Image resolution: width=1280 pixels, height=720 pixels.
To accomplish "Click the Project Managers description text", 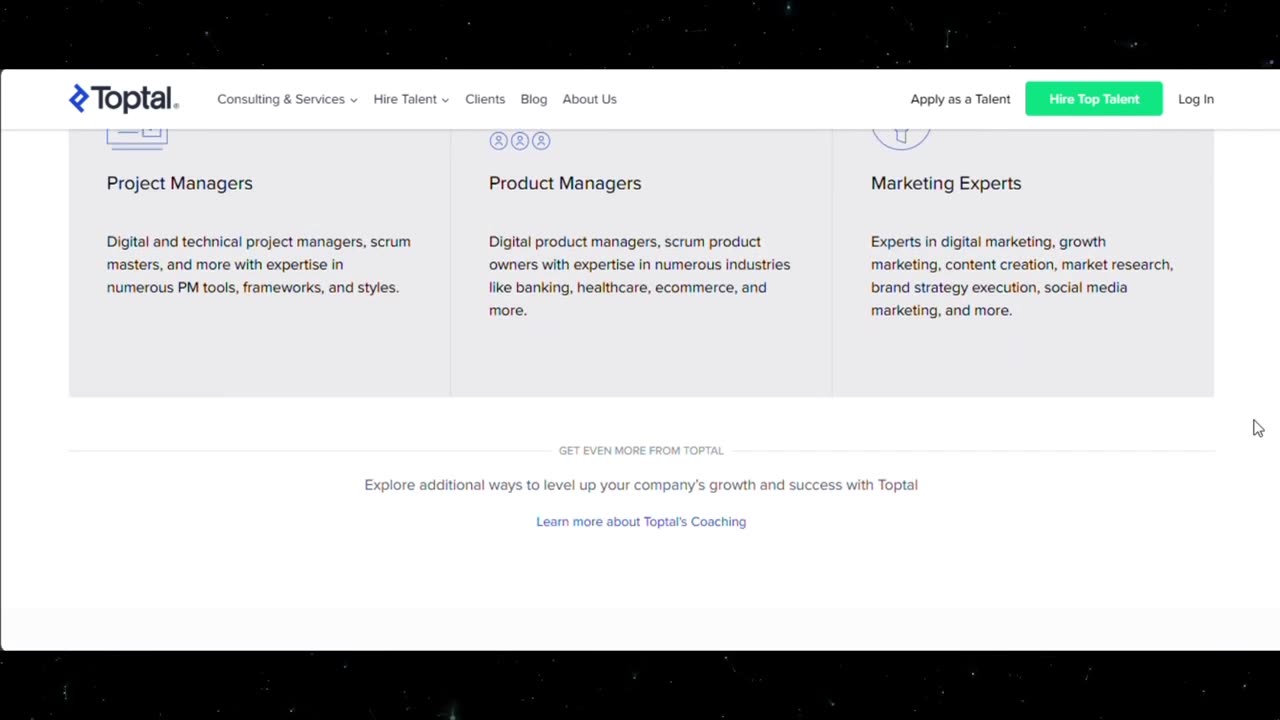I will pos(258,264).
